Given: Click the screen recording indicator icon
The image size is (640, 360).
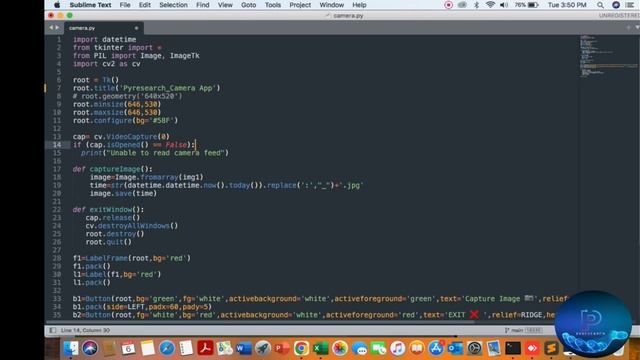Looking at the screenshot, I should [x=449, y=5].
